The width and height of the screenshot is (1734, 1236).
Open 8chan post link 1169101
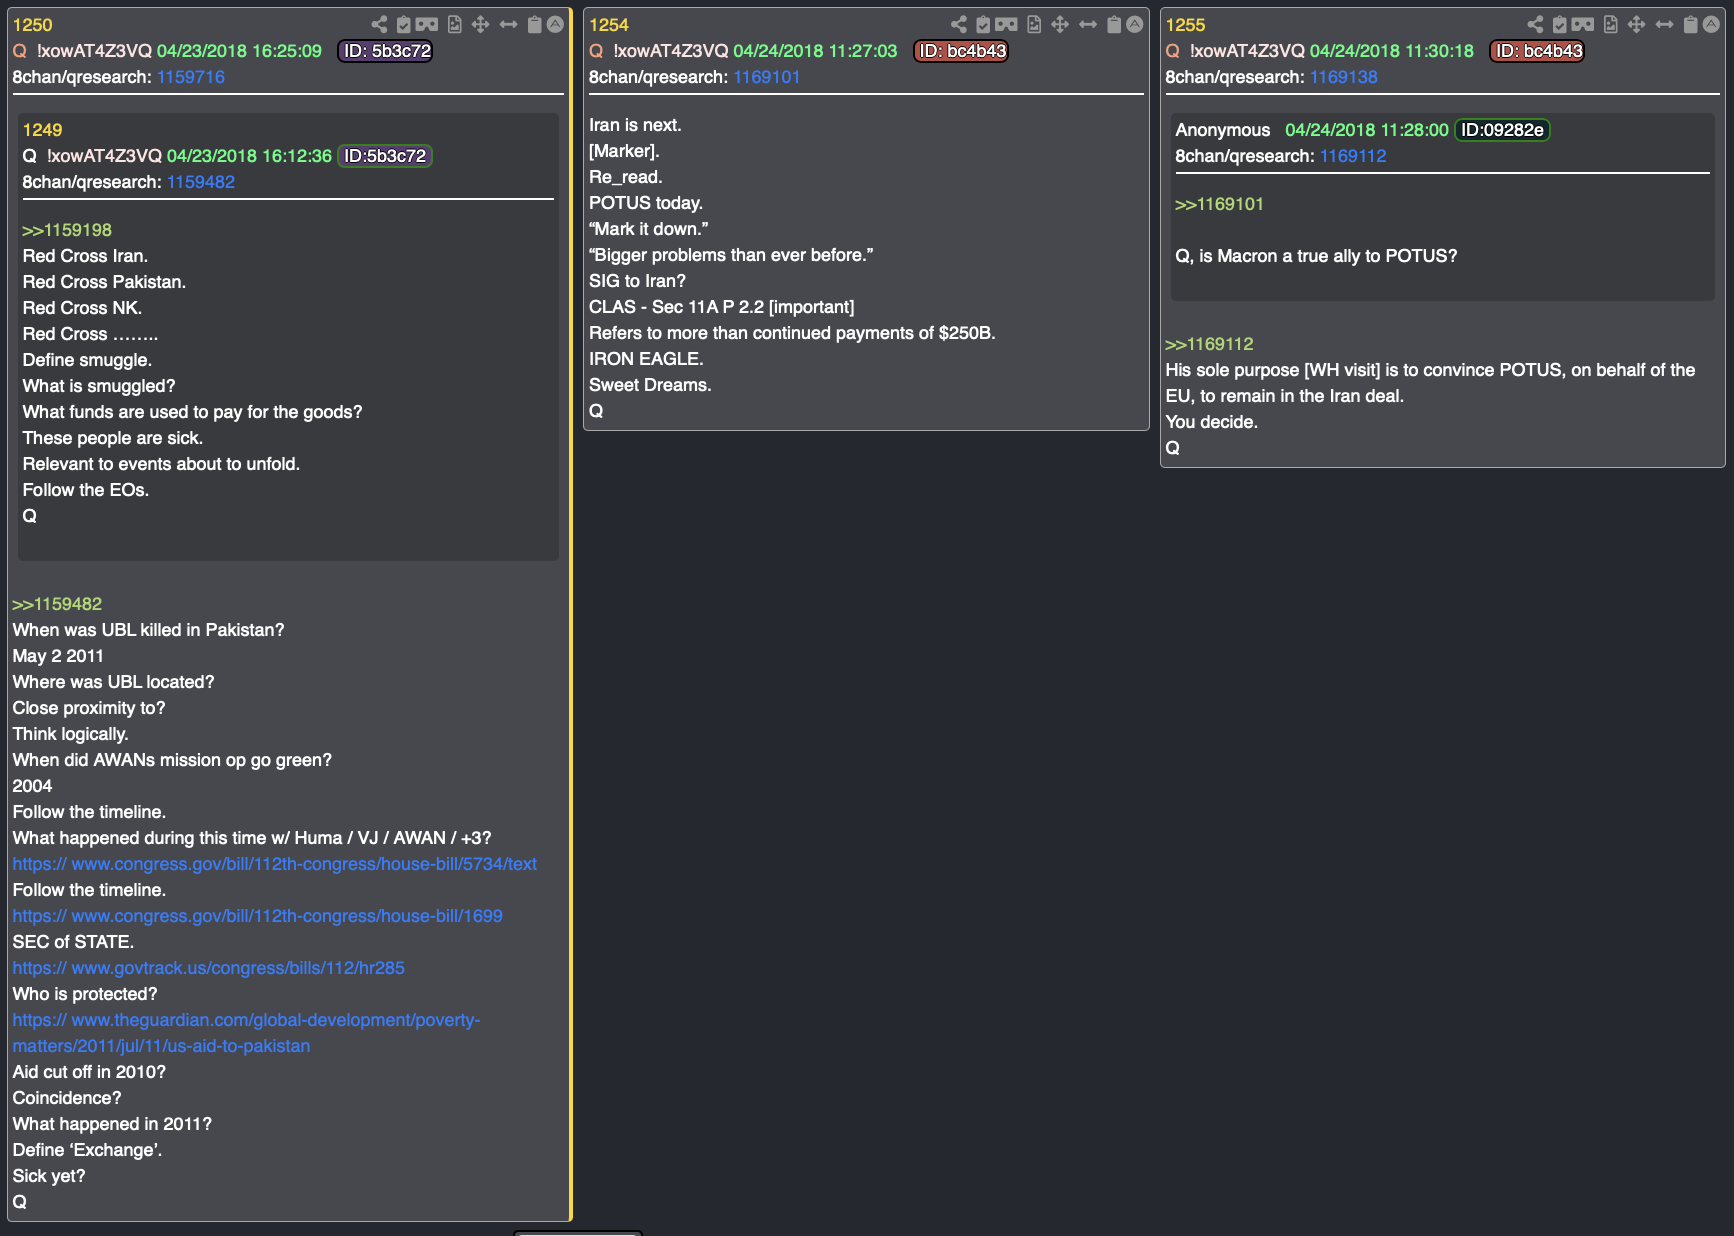point(767,77)
